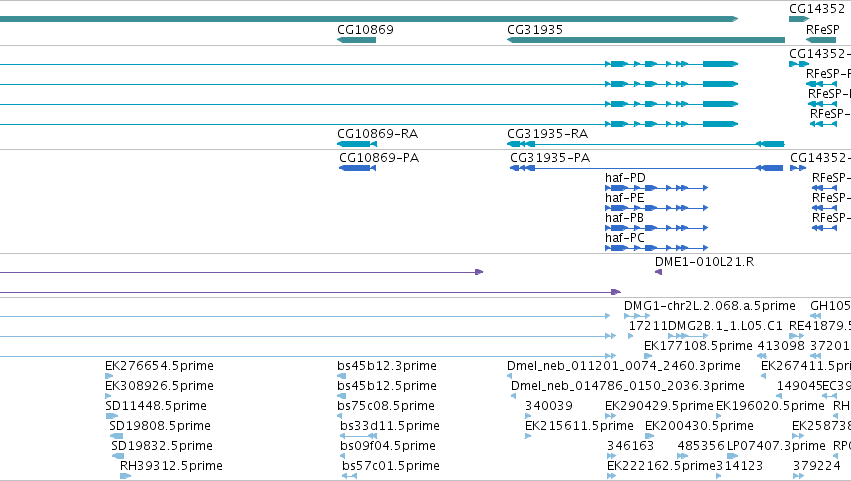Screen dimensions: 851x481
Task: Click the haf-PE coding sequence label
Action: 625,198
